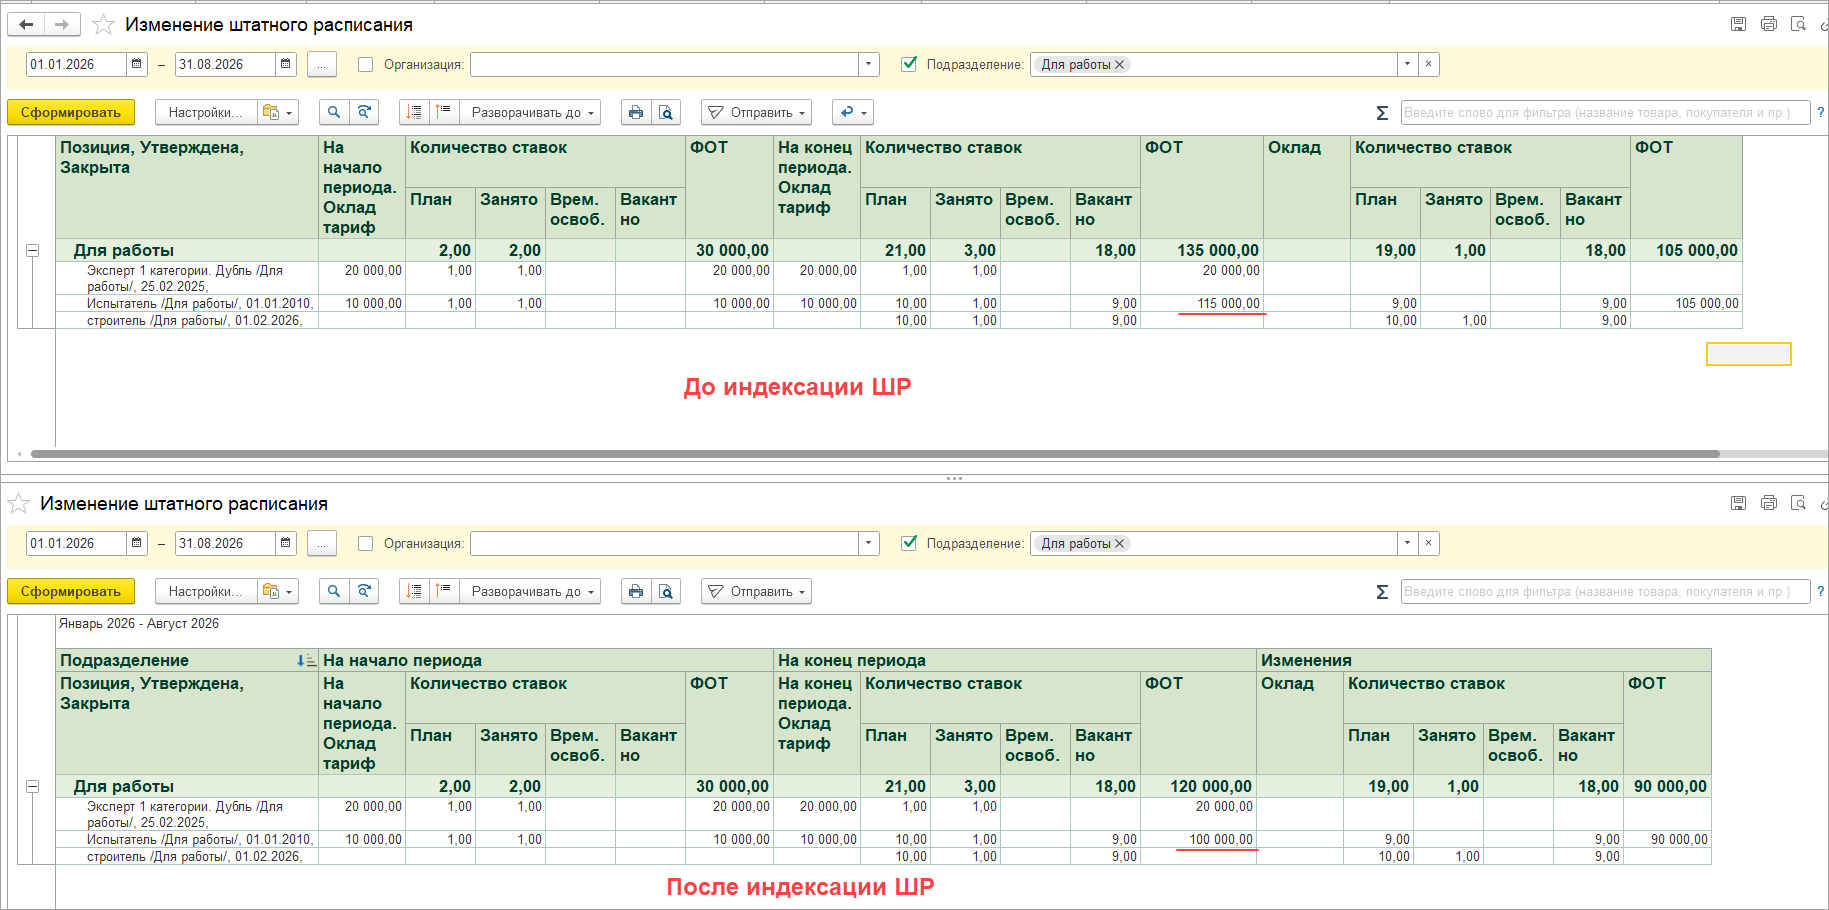Click the back arrow navigation icon

pyautogui.click(x=26, y=24)
